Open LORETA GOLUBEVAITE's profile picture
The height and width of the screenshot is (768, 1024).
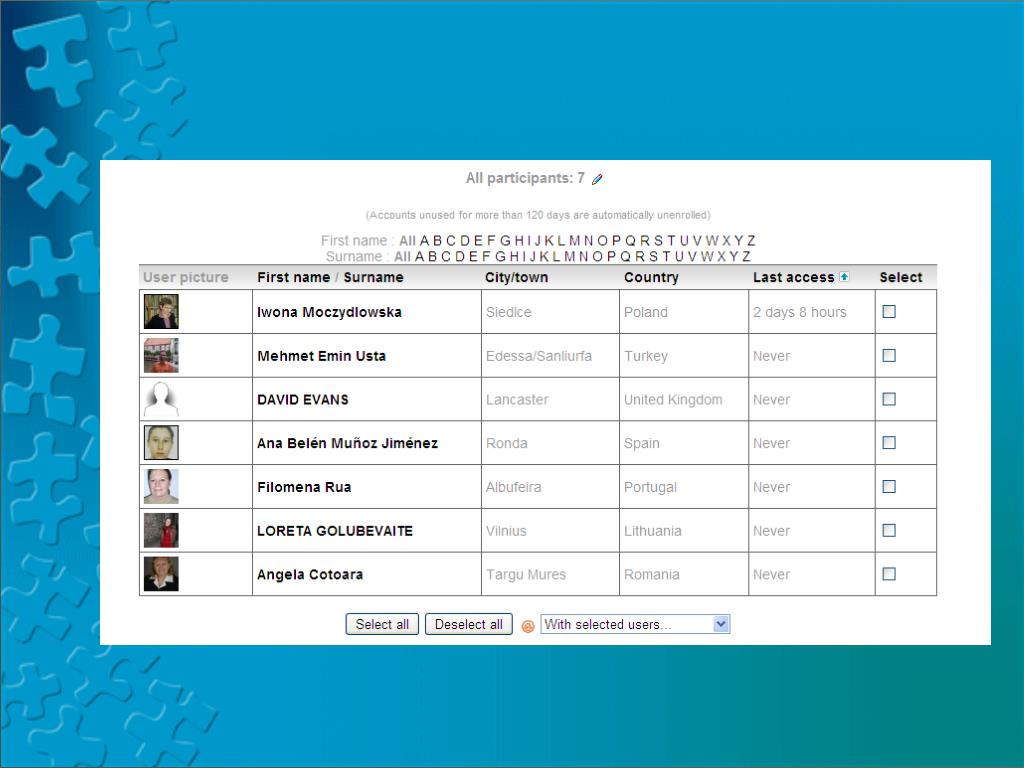[x=161, y=530]
